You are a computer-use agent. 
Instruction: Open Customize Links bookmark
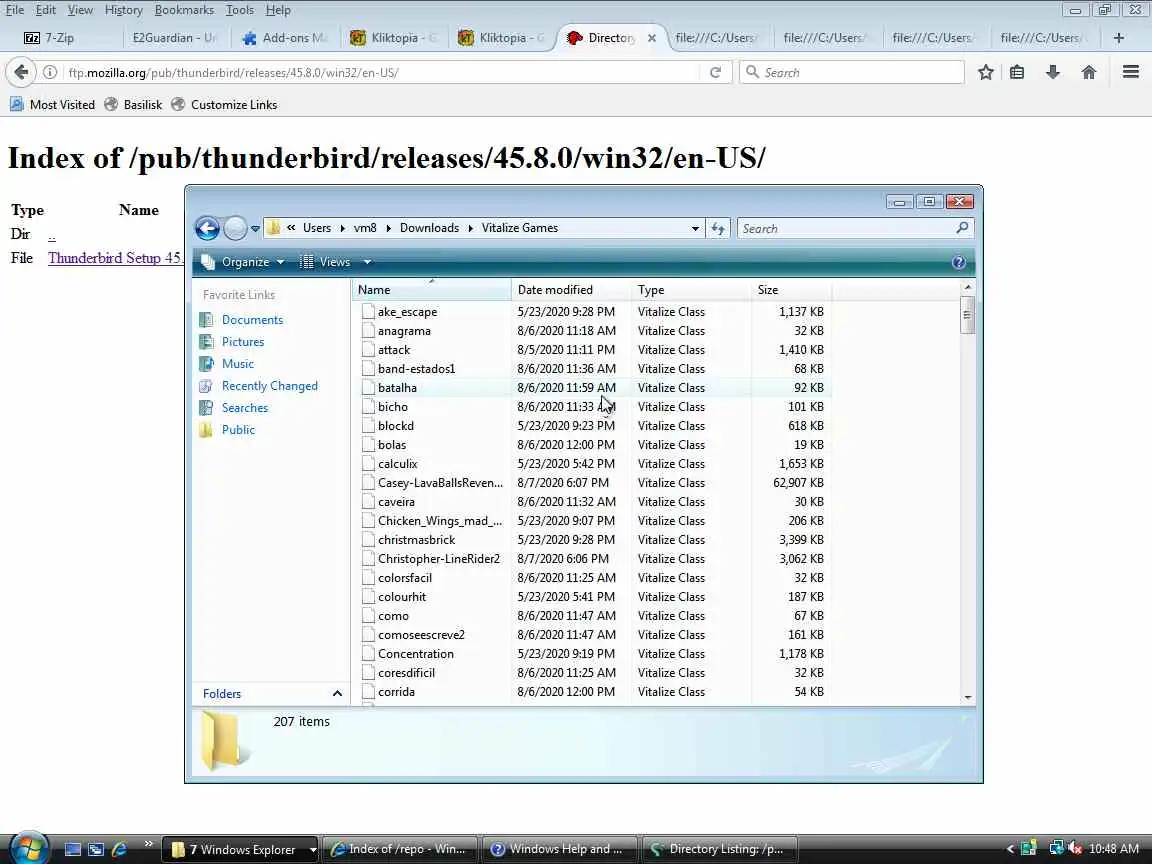click(224, 104)
